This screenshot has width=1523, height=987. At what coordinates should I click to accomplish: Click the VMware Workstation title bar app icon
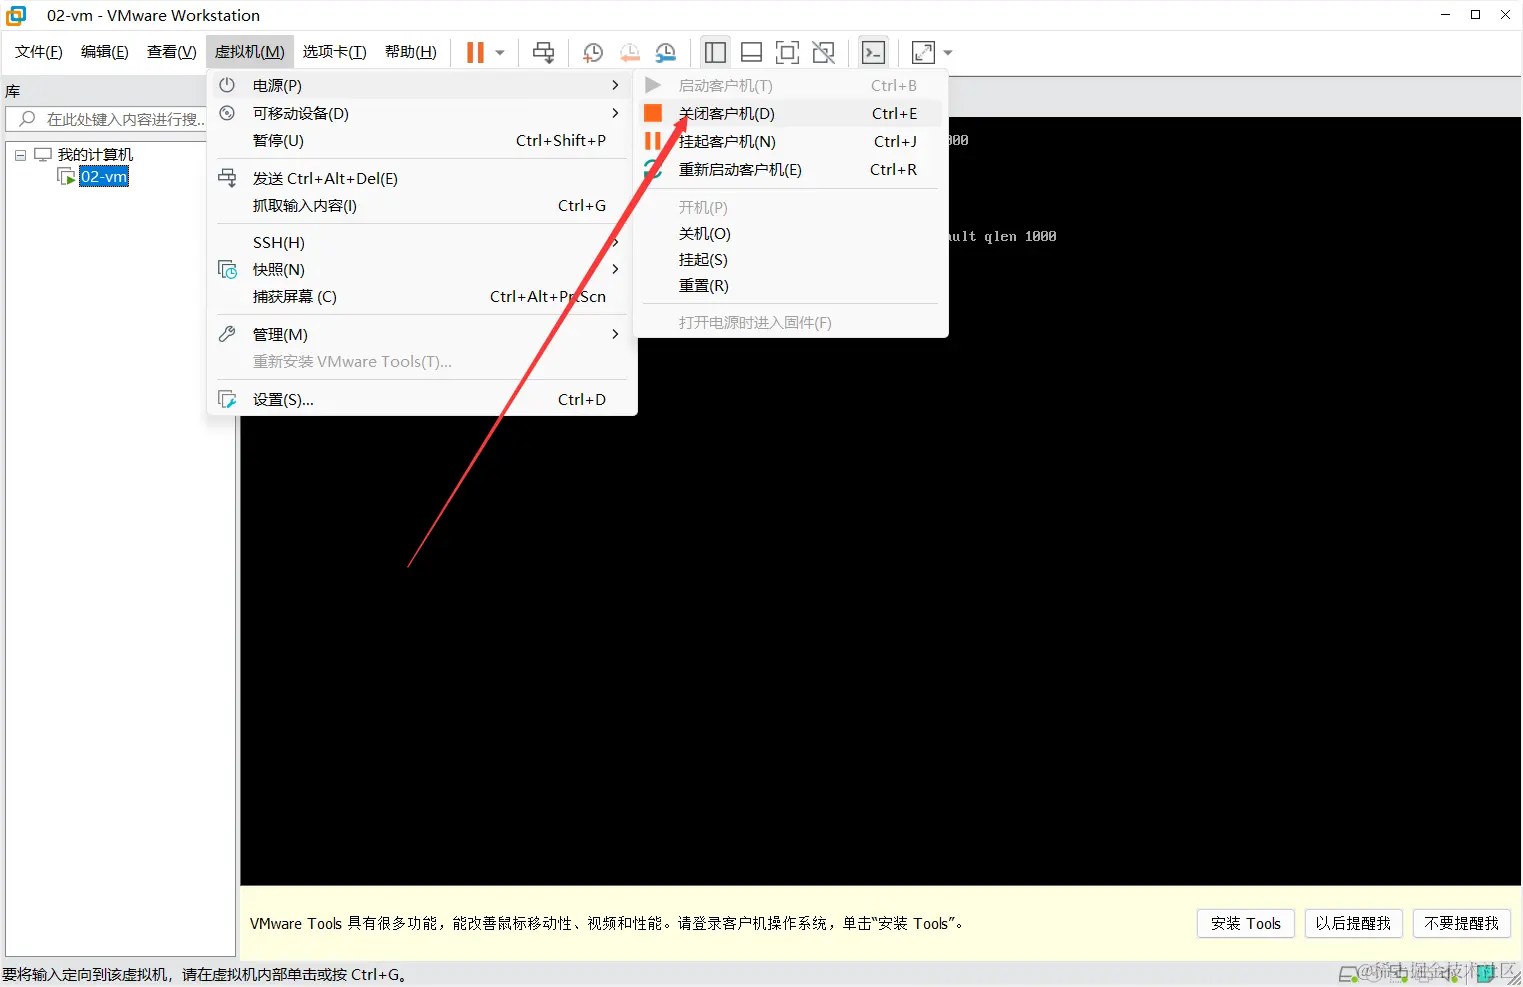(17, 15)
